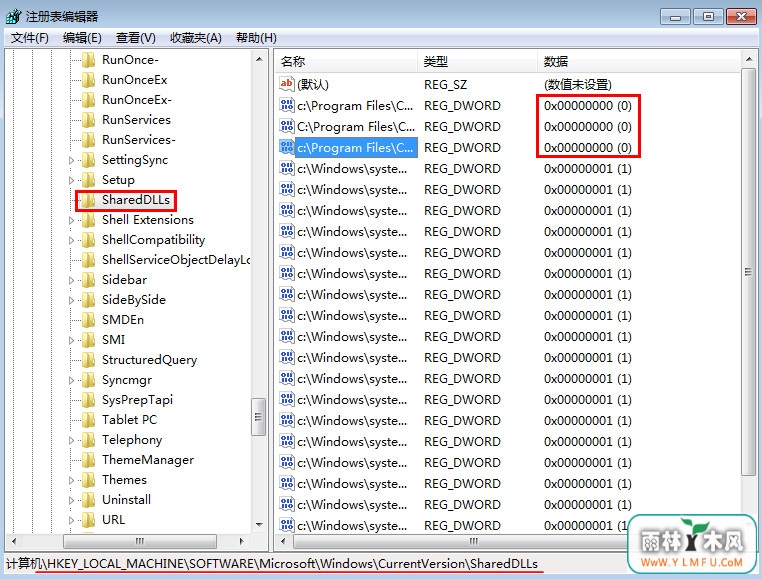Expand the Setup key
The width and height of the screenshot is (762, 579).
coord(71,180)
